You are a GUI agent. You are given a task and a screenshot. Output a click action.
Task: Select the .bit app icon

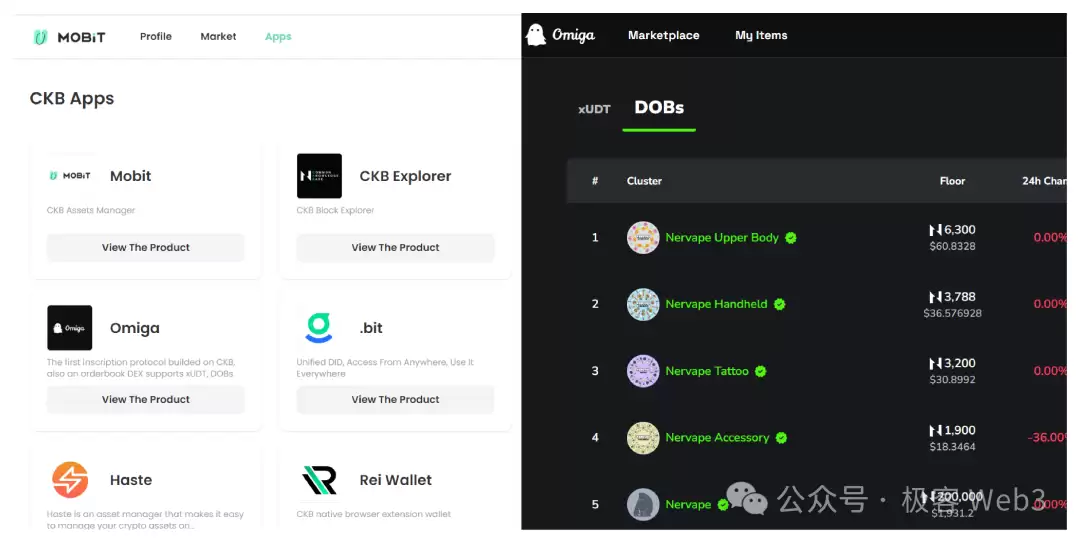tap(319, 328)
